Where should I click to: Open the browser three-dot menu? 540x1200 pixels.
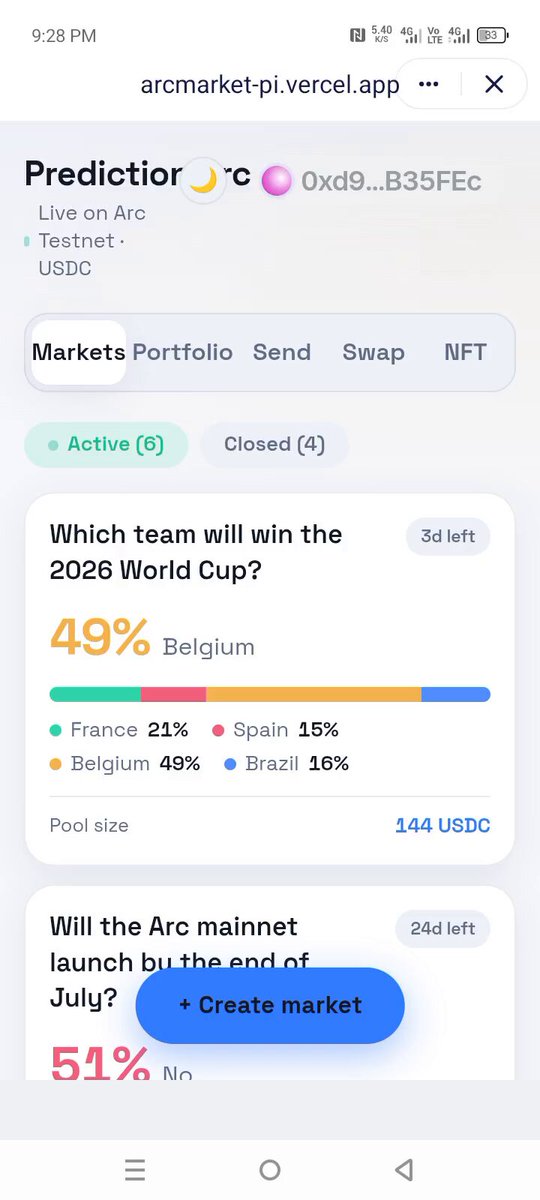pos(429,84)
